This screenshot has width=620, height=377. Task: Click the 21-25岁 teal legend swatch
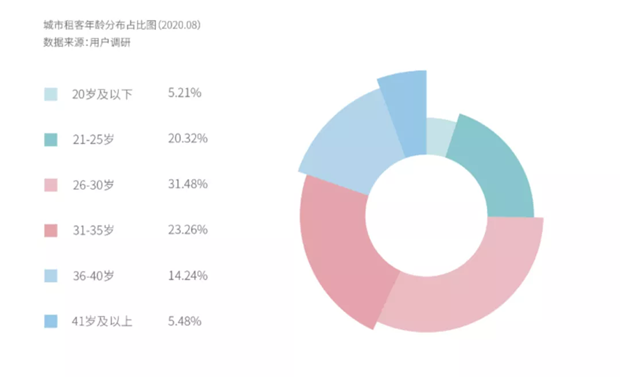pyautogui.click(x=51, y=140)
